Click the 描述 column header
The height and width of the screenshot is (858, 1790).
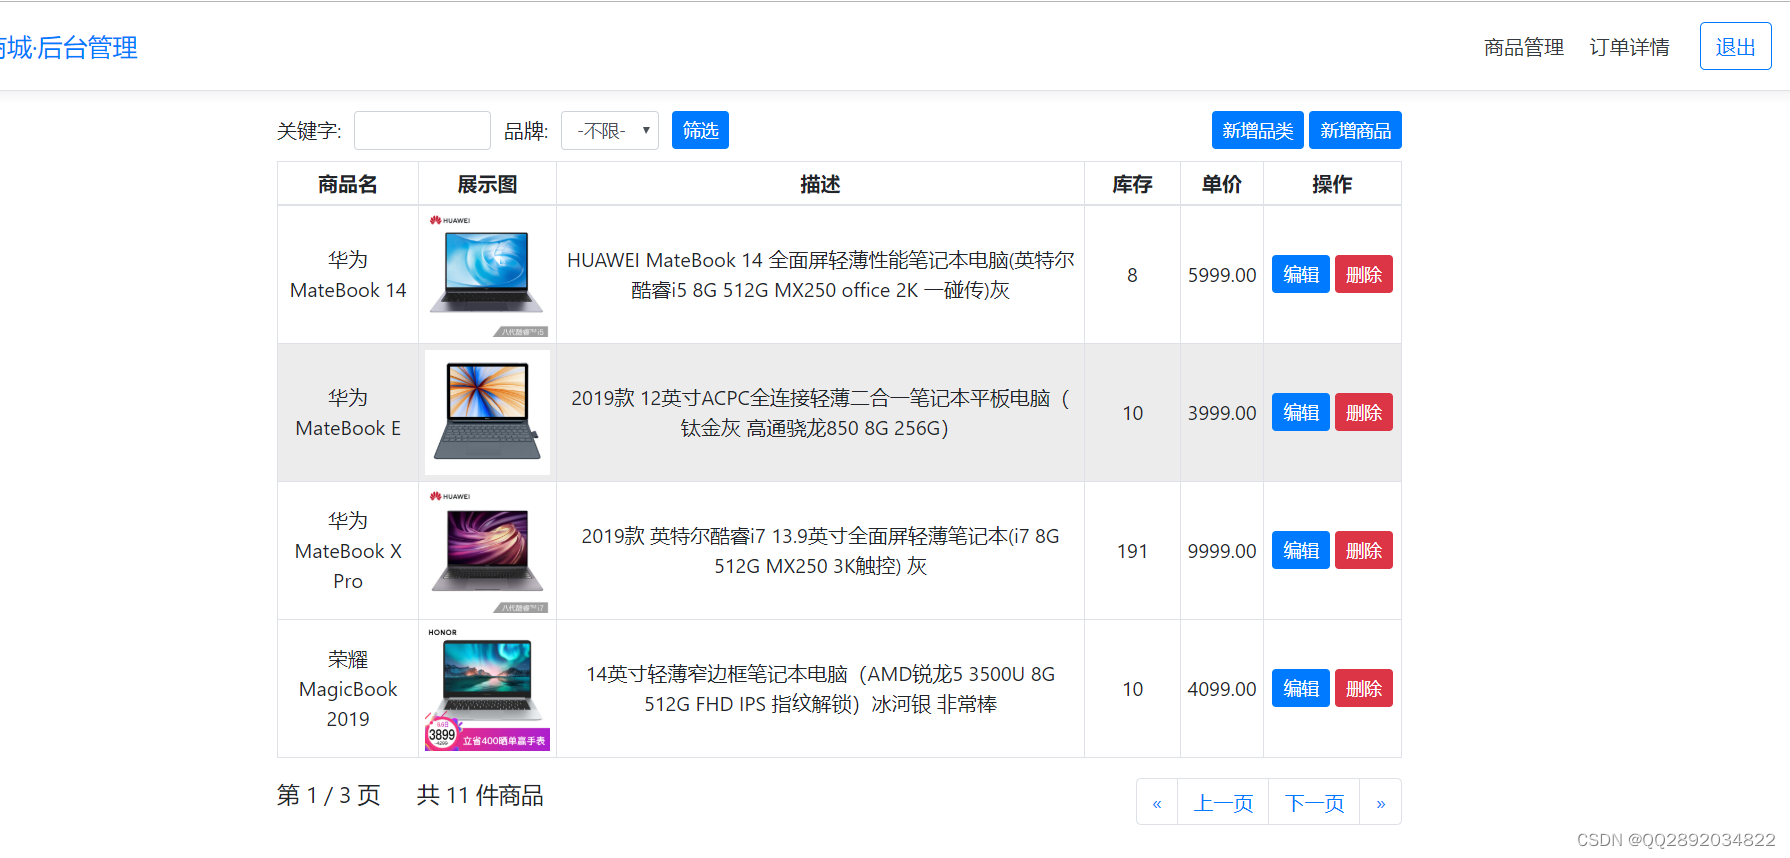[820, 184]
